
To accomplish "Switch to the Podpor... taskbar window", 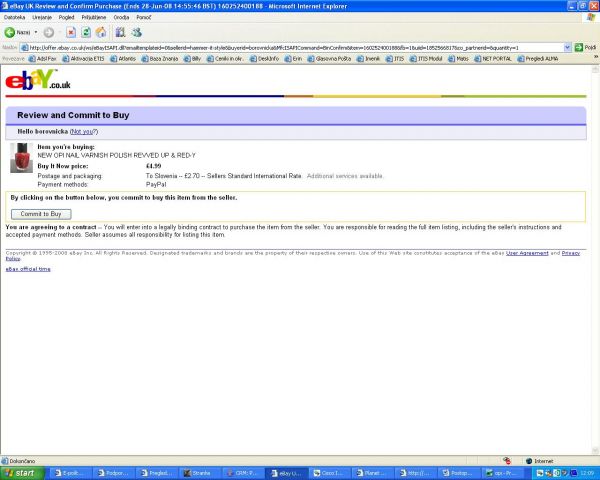I will click(114, 473).
